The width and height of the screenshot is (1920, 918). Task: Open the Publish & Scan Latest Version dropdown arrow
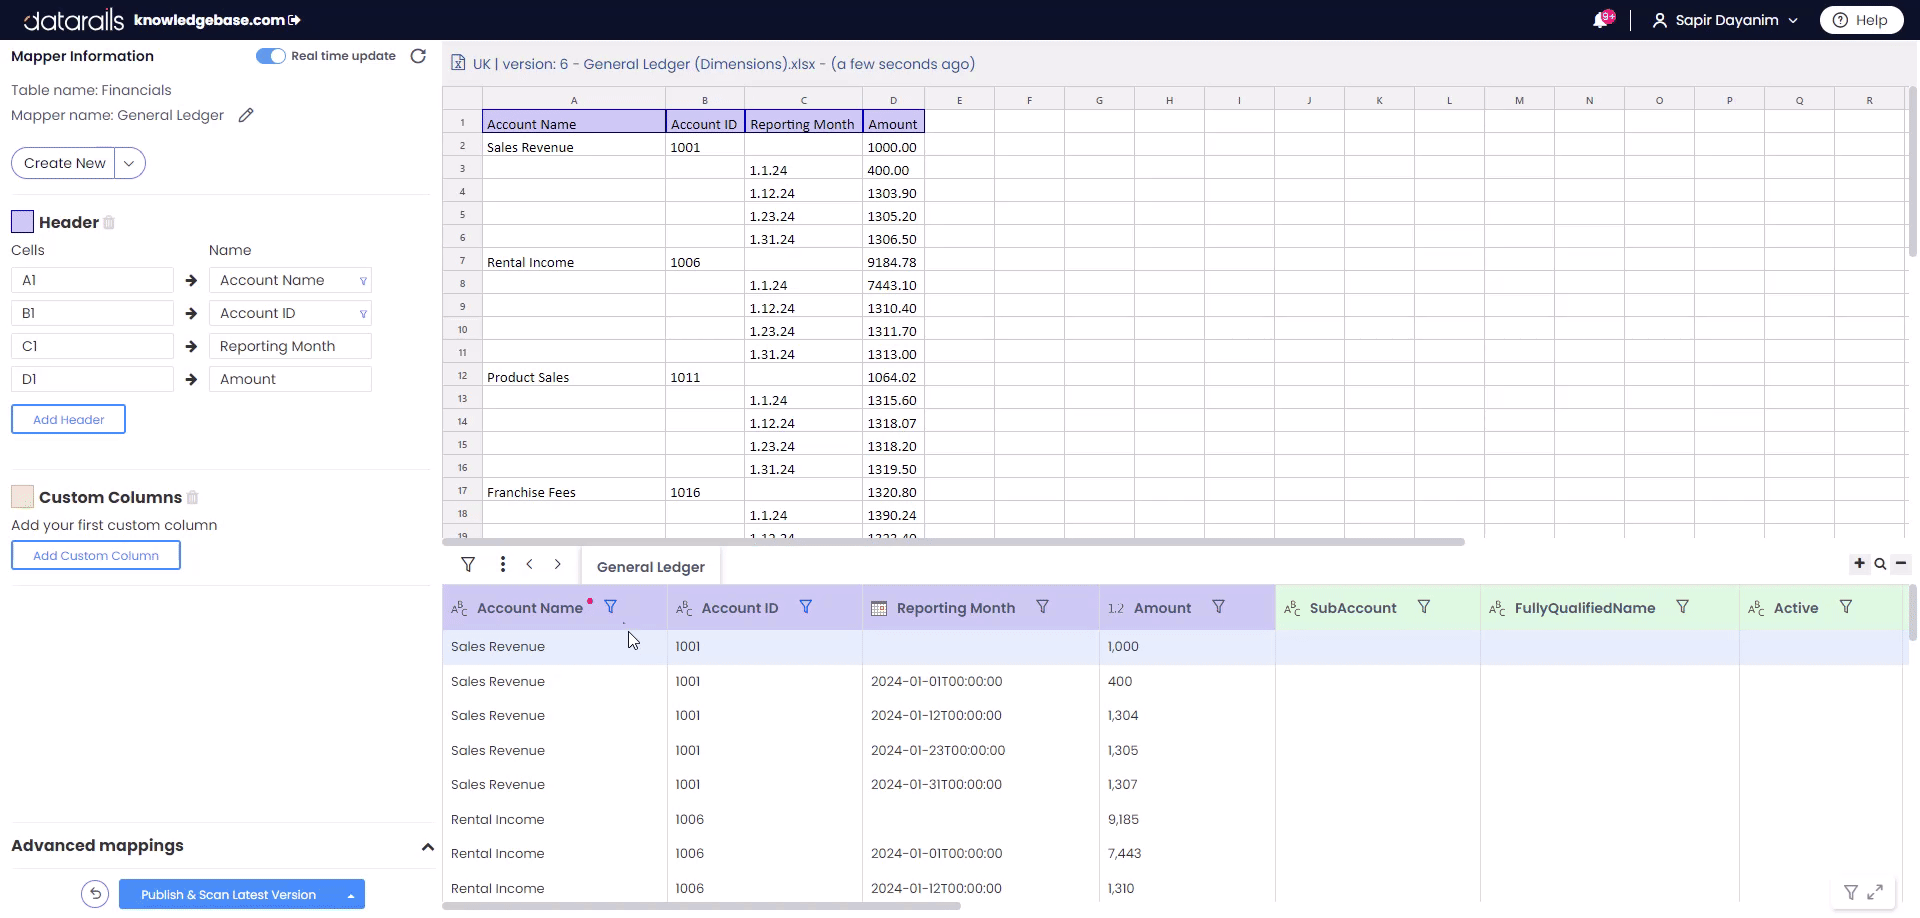(x=350, y=894)
